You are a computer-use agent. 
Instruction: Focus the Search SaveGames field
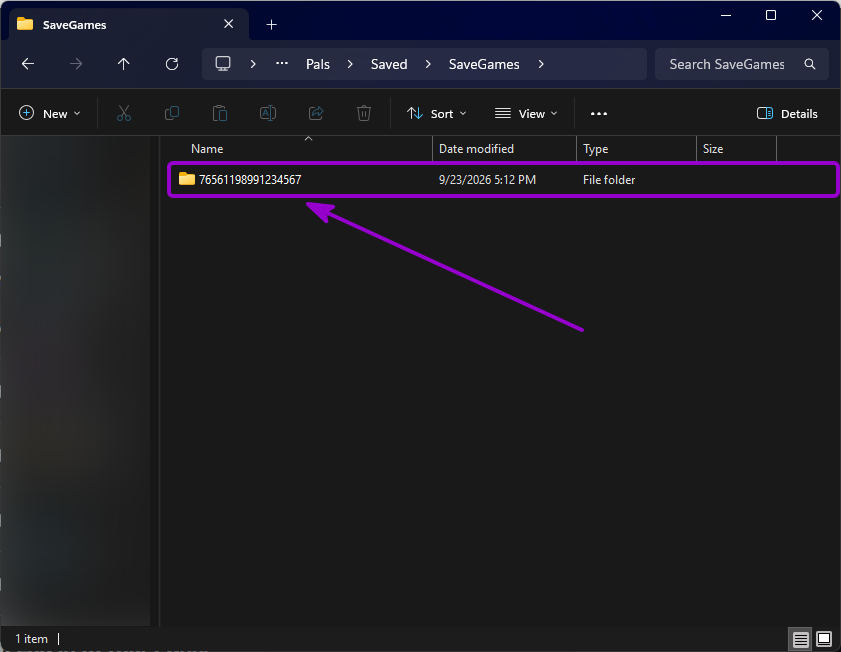point(742,64)
